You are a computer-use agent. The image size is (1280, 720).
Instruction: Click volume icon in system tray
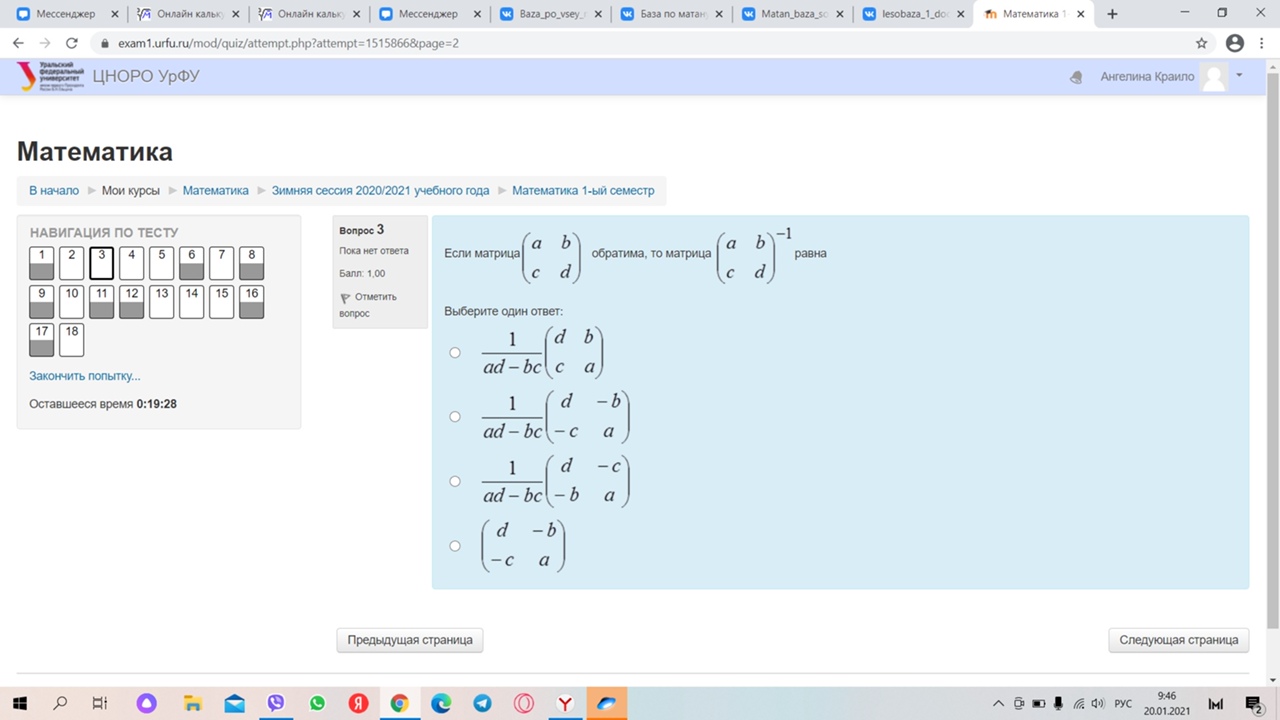pyautogui.click(x=1097, y=703)
